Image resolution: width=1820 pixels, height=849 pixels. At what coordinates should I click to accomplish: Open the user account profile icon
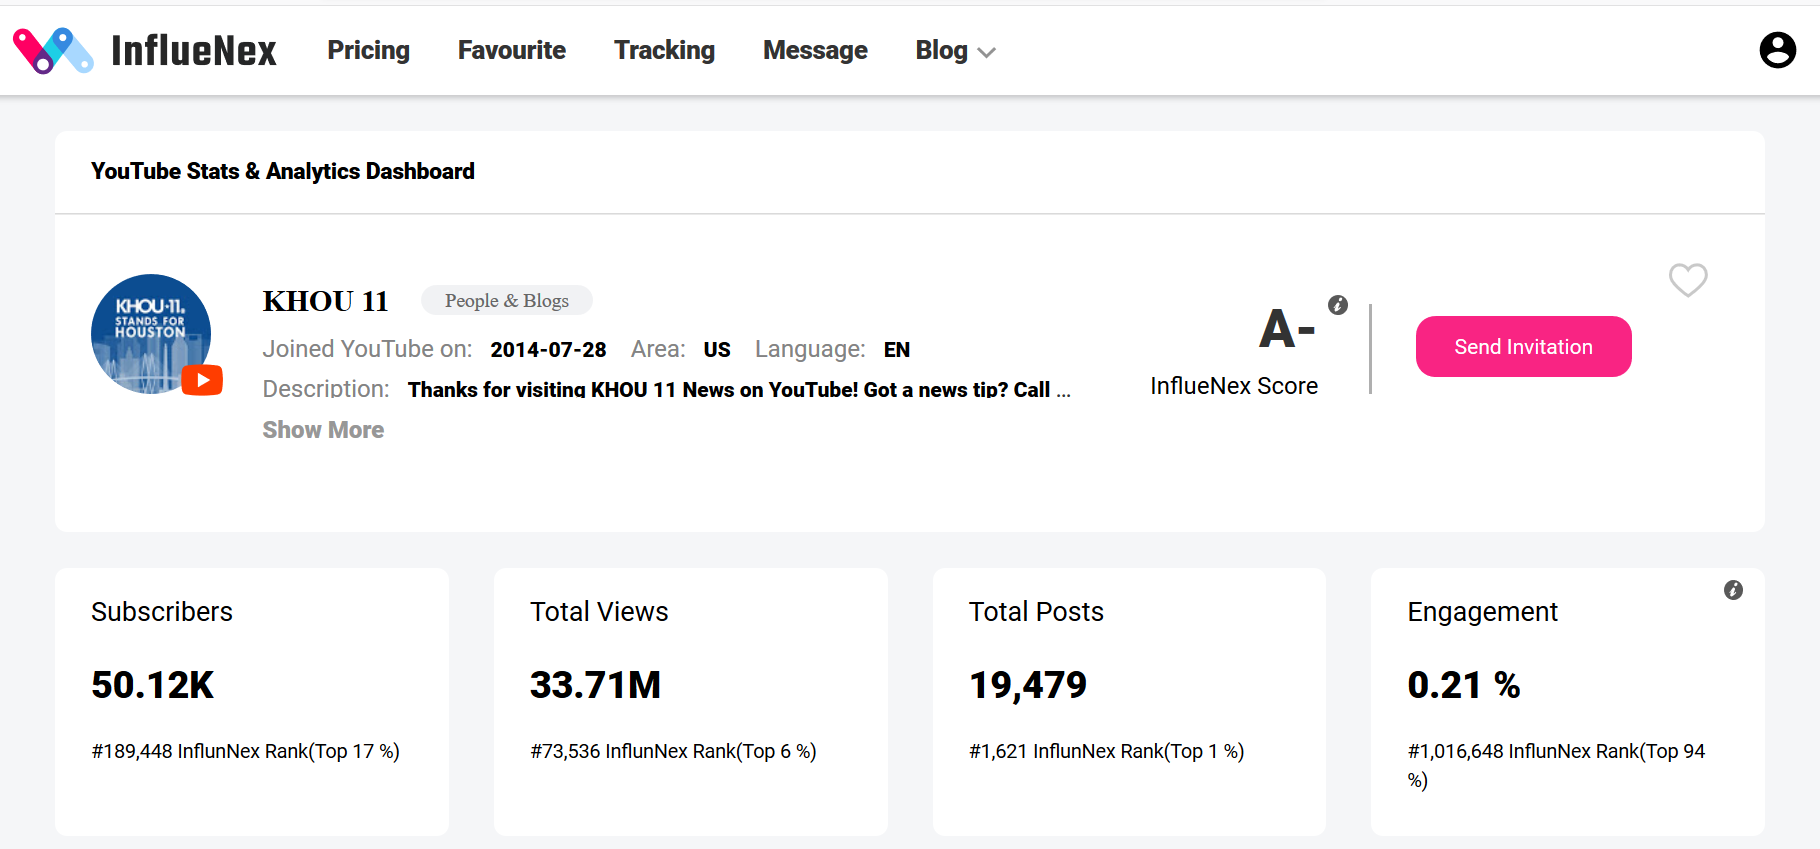[x=1777, y=50]
